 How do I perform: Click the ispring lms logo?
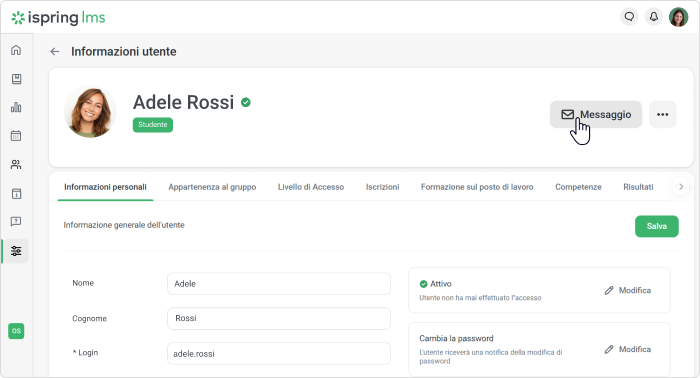tap(58, 18)
